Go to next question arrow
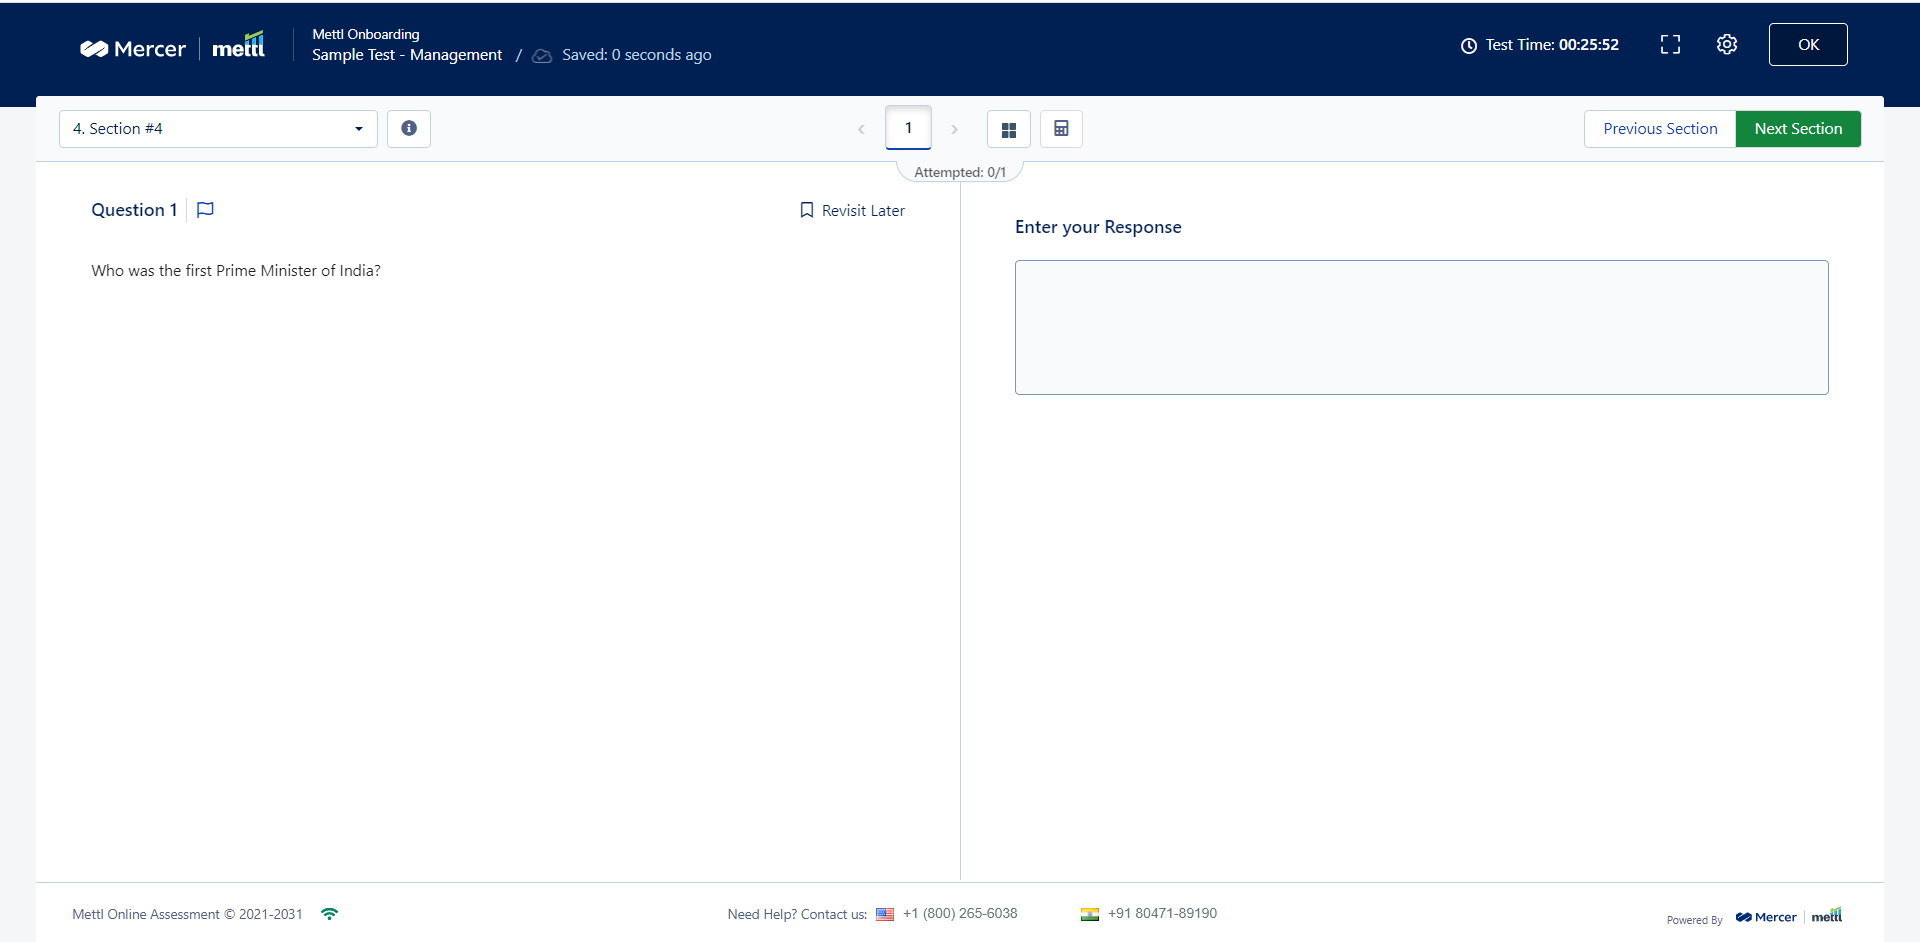Image resolution: width=1920 pixels, height=942 pixels. pos(954,129)
